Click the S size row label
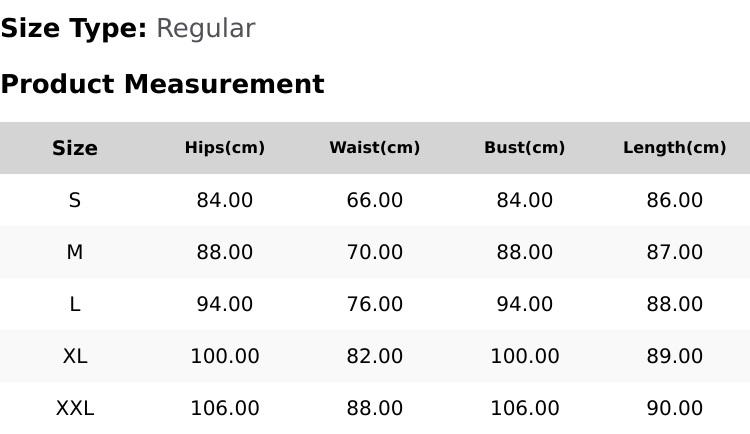 pyautogui.click(x=75, y=200)
